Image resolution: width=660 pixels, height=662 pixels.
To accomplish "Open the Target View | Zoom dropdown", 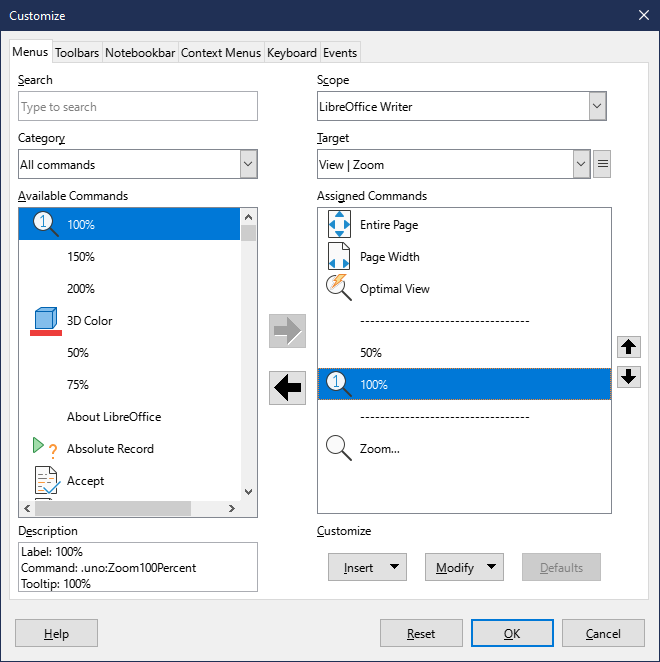I will [x=581, y=164].
